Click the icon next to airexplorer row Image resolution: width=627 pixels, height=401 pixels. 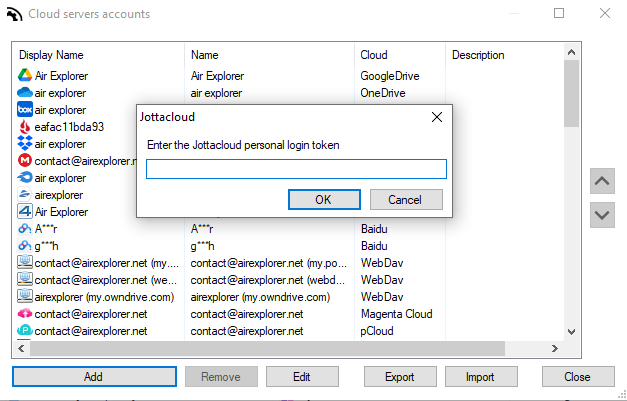coord(25,194)
